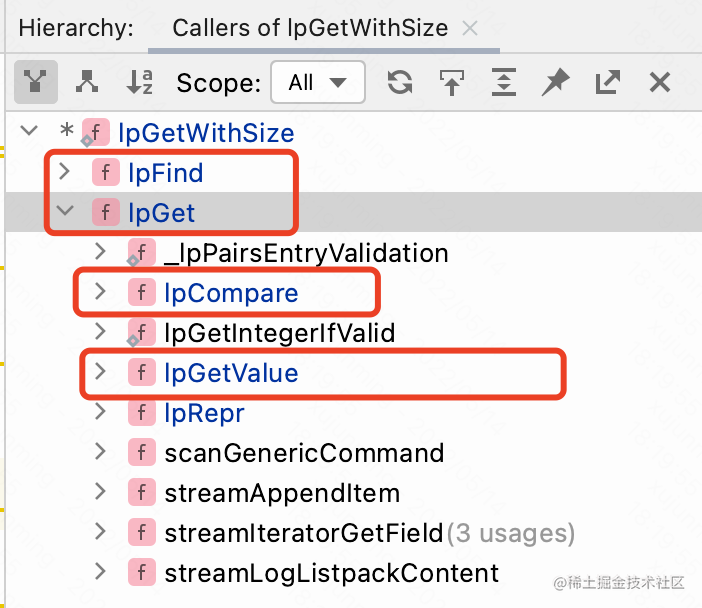The image size is (702, 608).
Task: Refresh the call hierarchy
Action: [x=400, y=82]
